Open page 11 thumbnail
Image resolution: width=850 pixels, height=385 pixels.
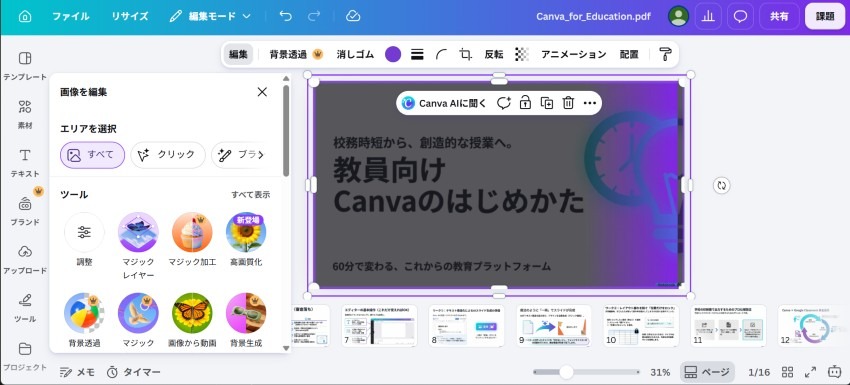click(729, 325)
